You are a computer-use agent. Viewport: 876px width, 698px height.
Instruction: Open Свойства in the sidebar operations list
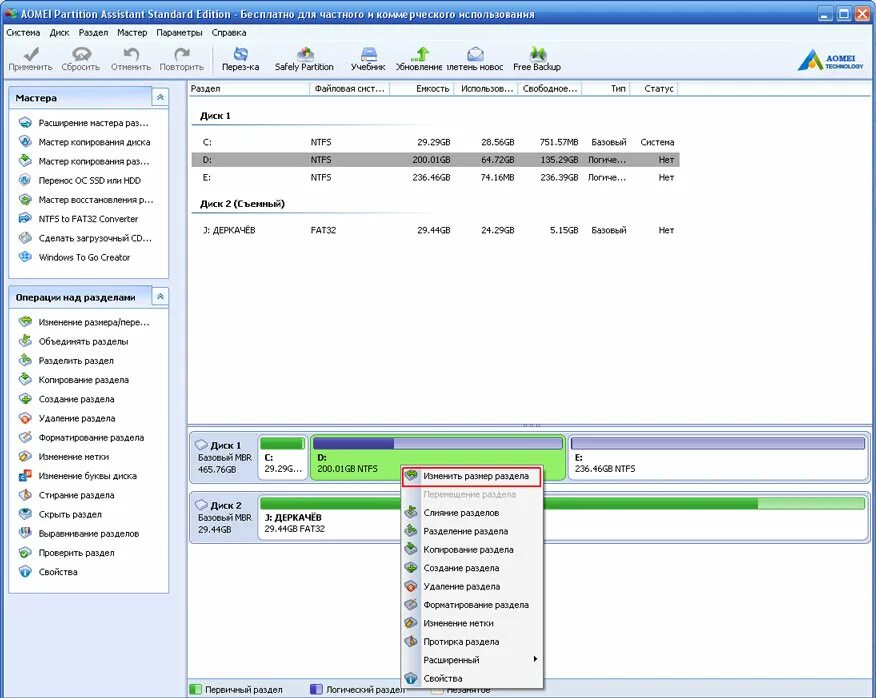[x=58, y=572]
